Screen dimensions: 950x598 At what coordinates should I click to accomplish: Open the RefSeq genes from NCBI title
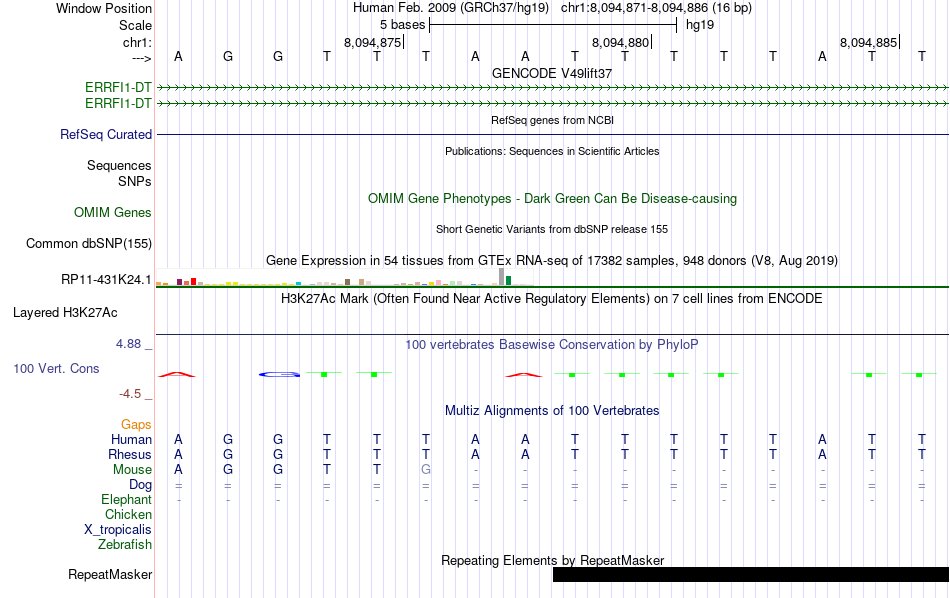tap(552, 120)
